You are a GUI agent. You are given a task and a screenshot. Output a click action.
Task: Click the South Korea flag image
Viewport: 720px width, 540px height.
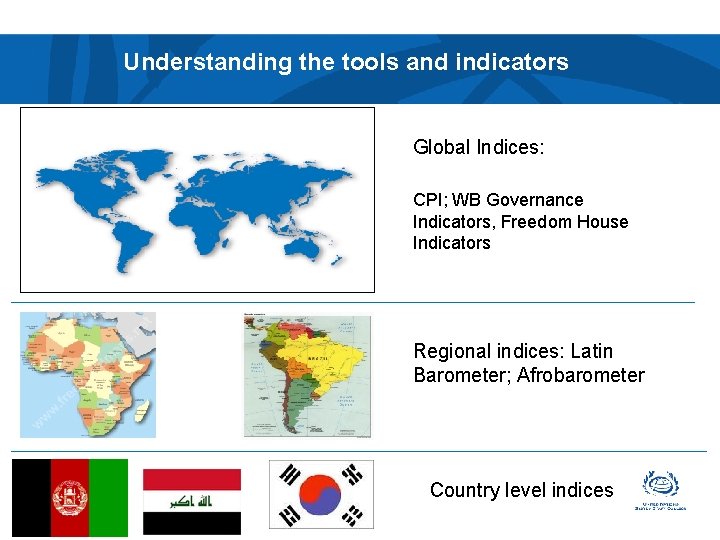coord(321,495)
